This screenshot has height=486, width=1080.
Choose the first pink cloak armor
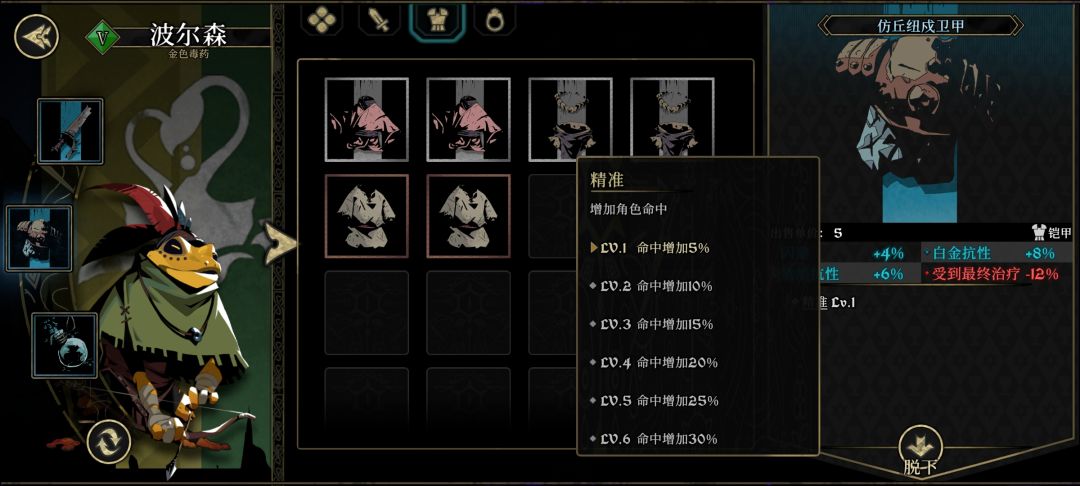click(366, 119)
